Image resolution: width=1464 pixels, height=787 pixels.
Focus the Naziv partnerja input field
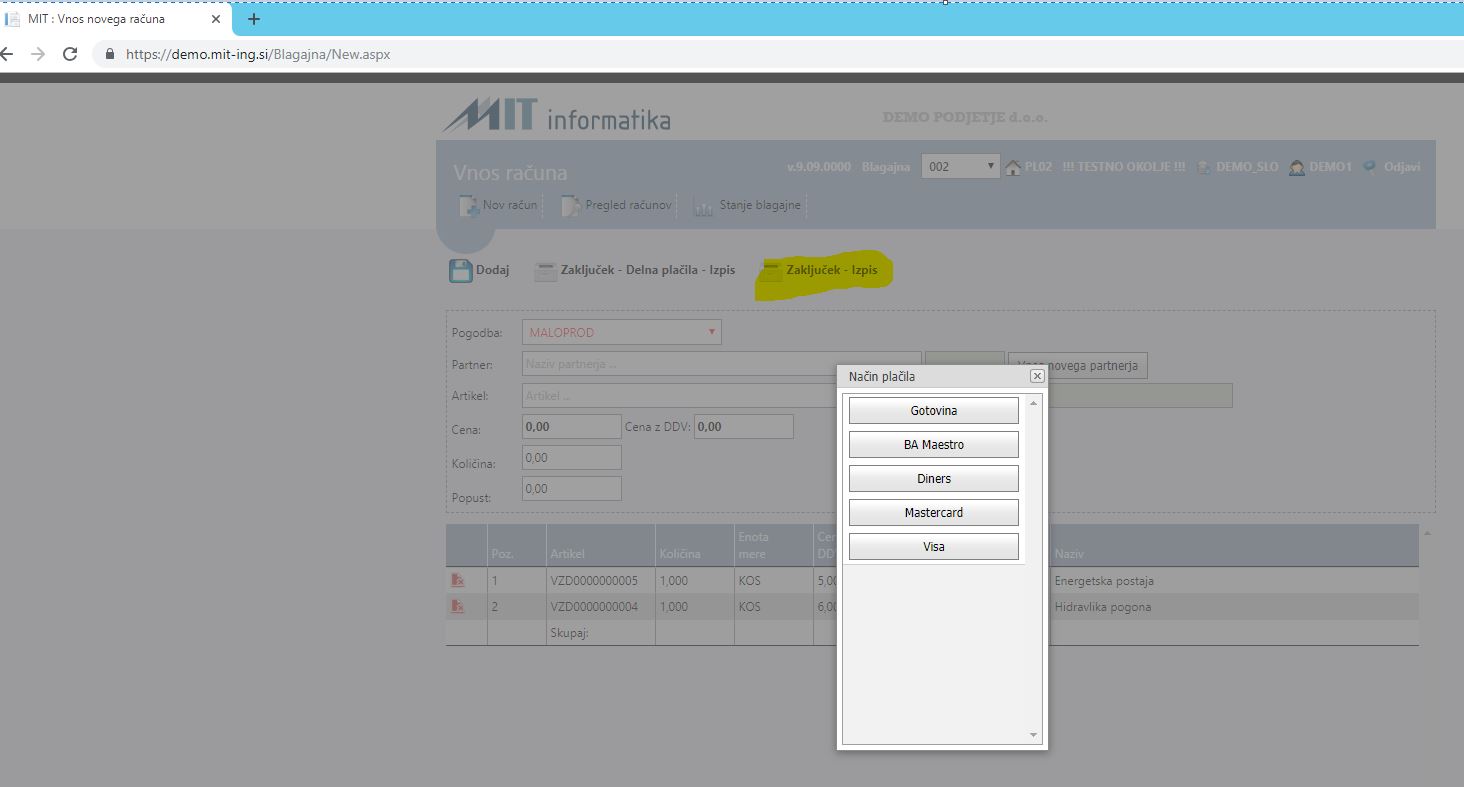click(721, 364)
